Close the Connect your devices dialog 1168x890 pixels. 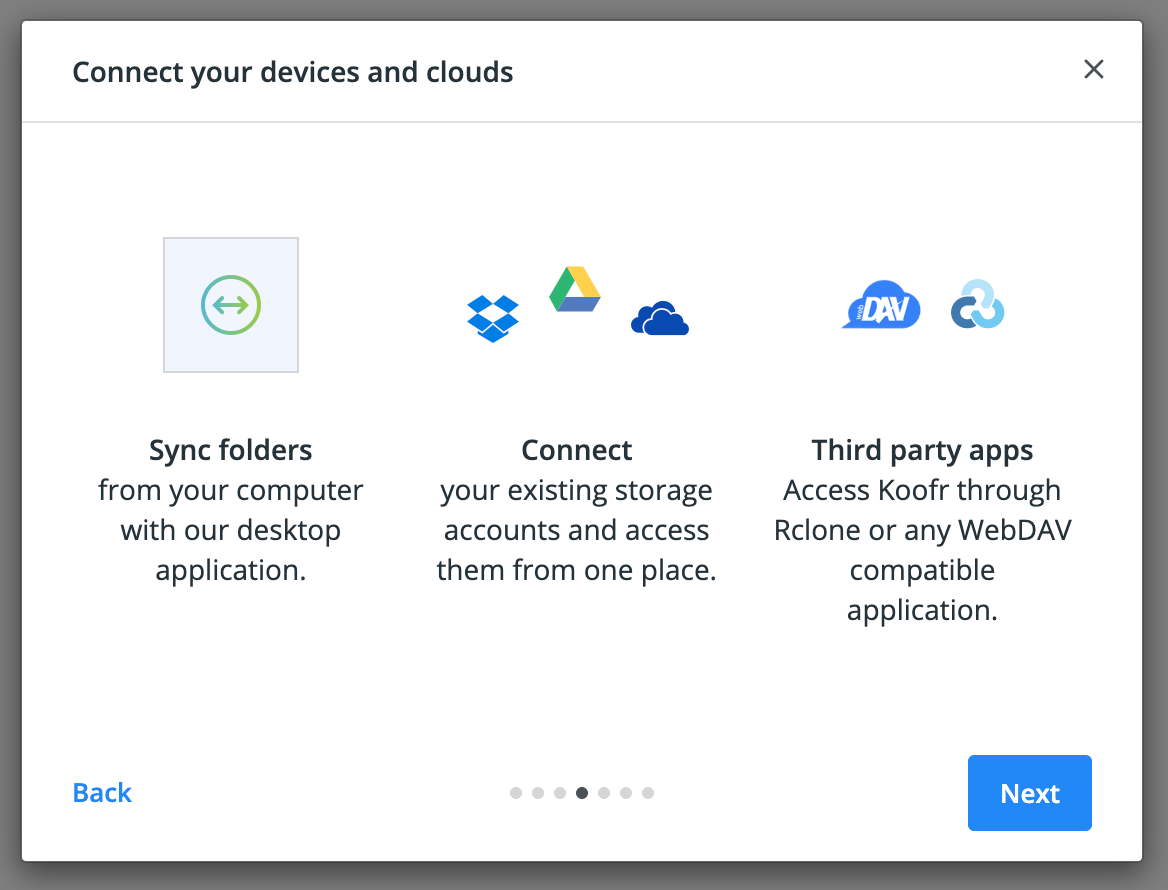coord(1094,69)
